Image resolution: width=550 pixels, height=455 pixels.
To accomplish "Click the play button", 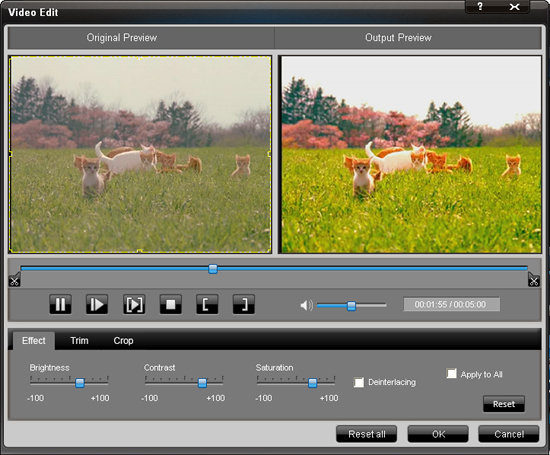I will [x=97, y=304].
